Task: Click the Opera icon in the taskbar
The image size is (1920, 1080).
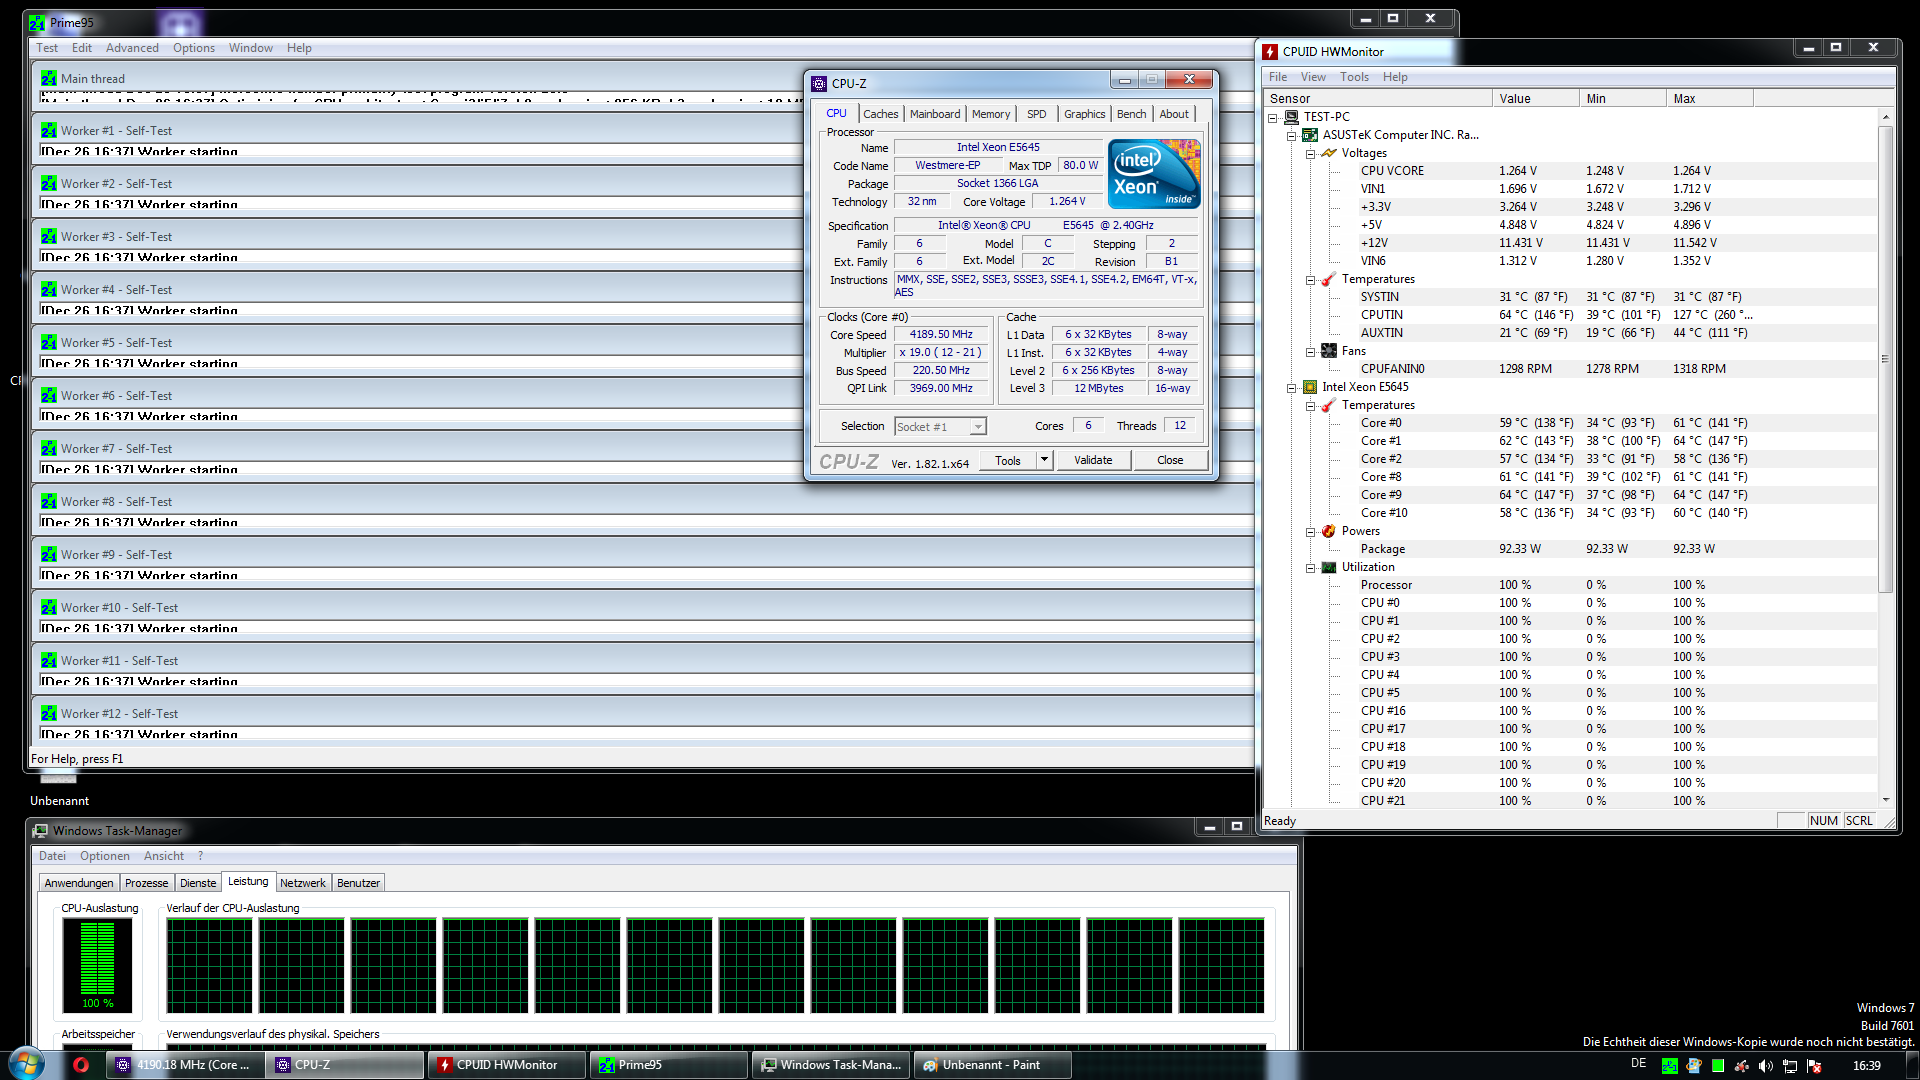Action: 81,1065
